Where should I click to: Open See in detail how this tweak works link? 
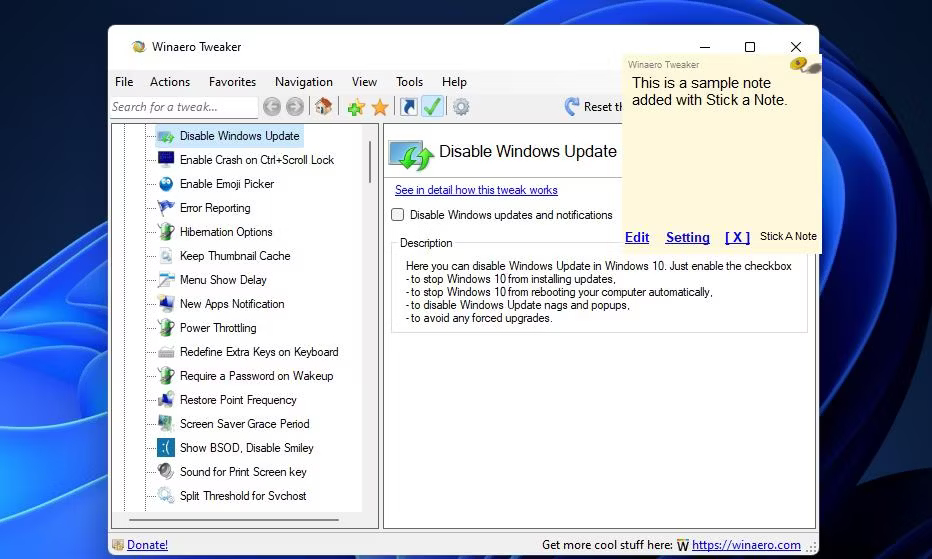tap(476, 190)
